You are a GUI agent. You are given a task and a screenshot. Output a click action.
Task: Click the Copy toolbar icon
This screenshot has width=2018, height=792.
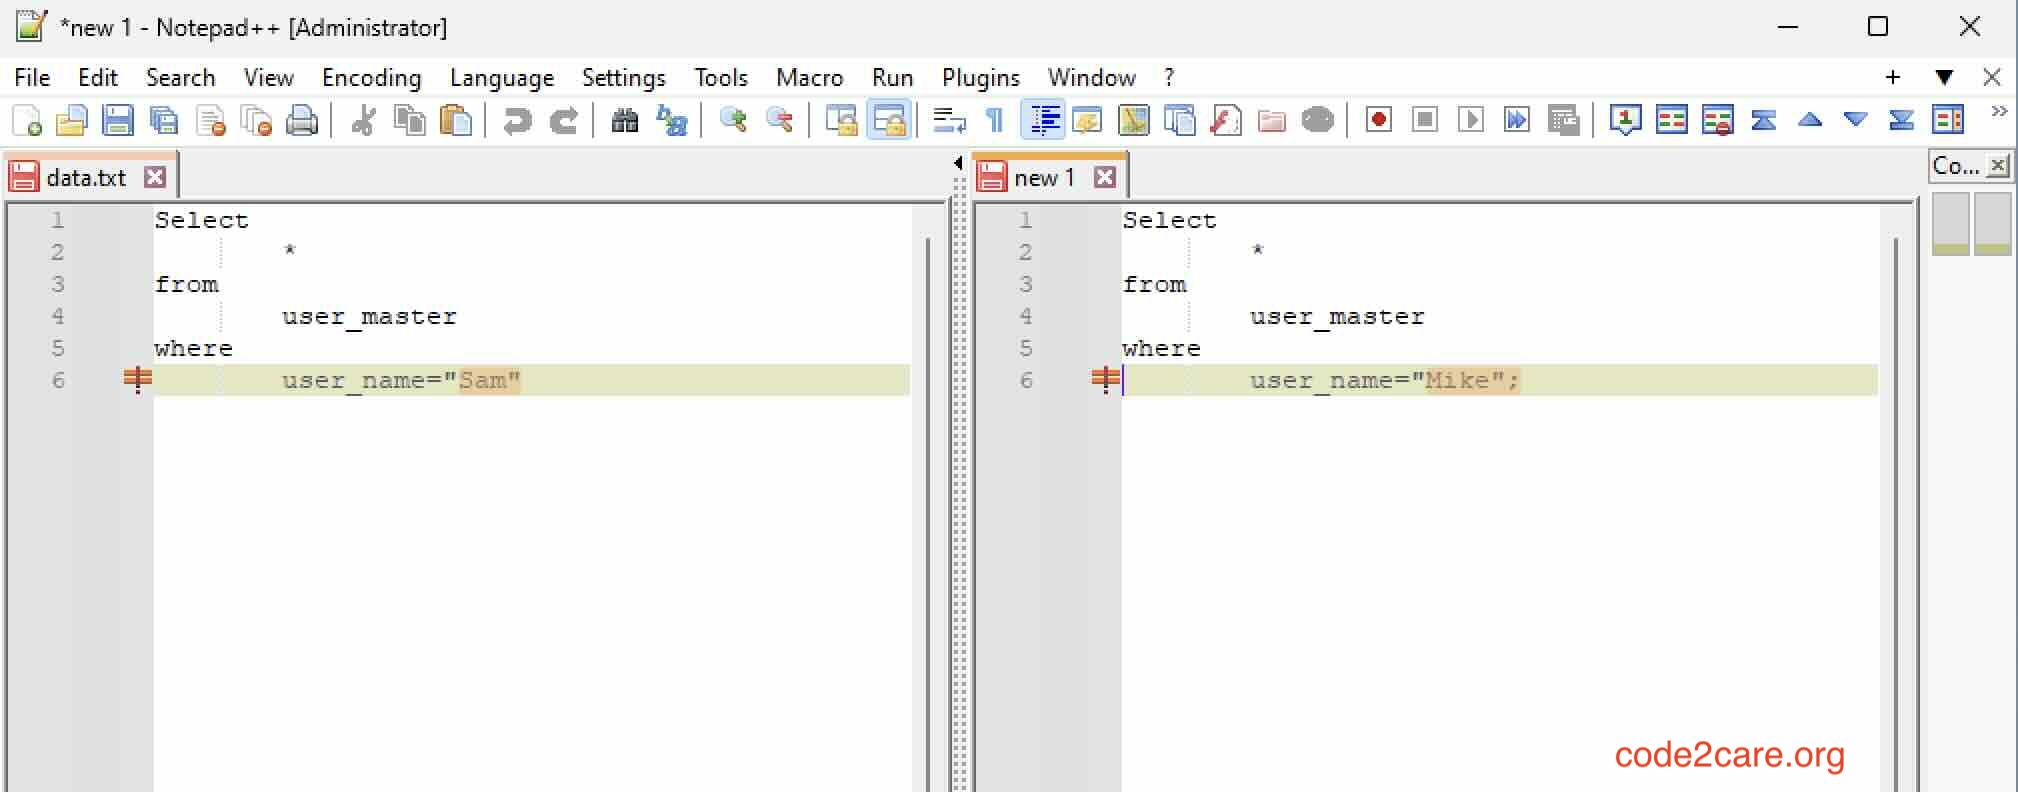tap(410, 121)
